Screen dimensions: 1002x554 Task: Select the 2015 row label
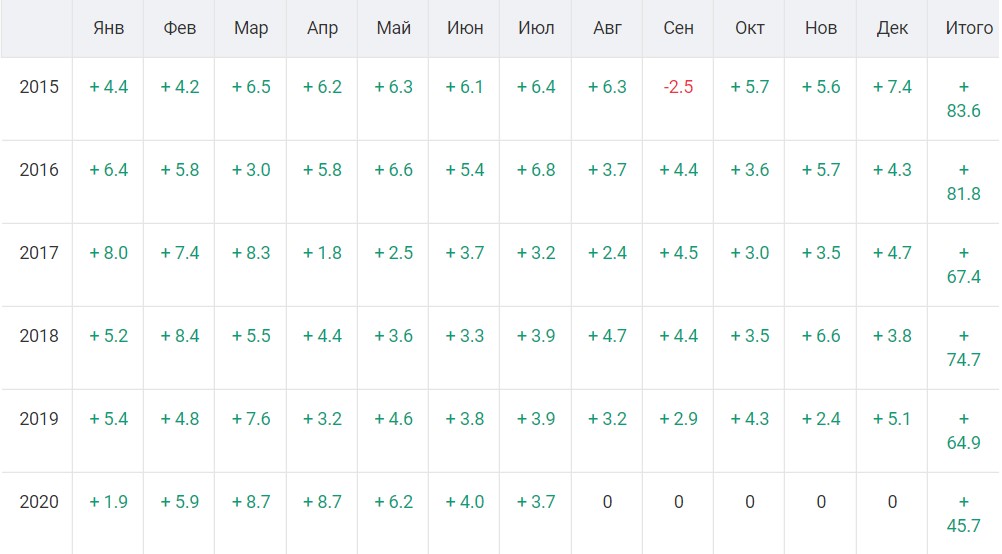click(x=39, y=87)
